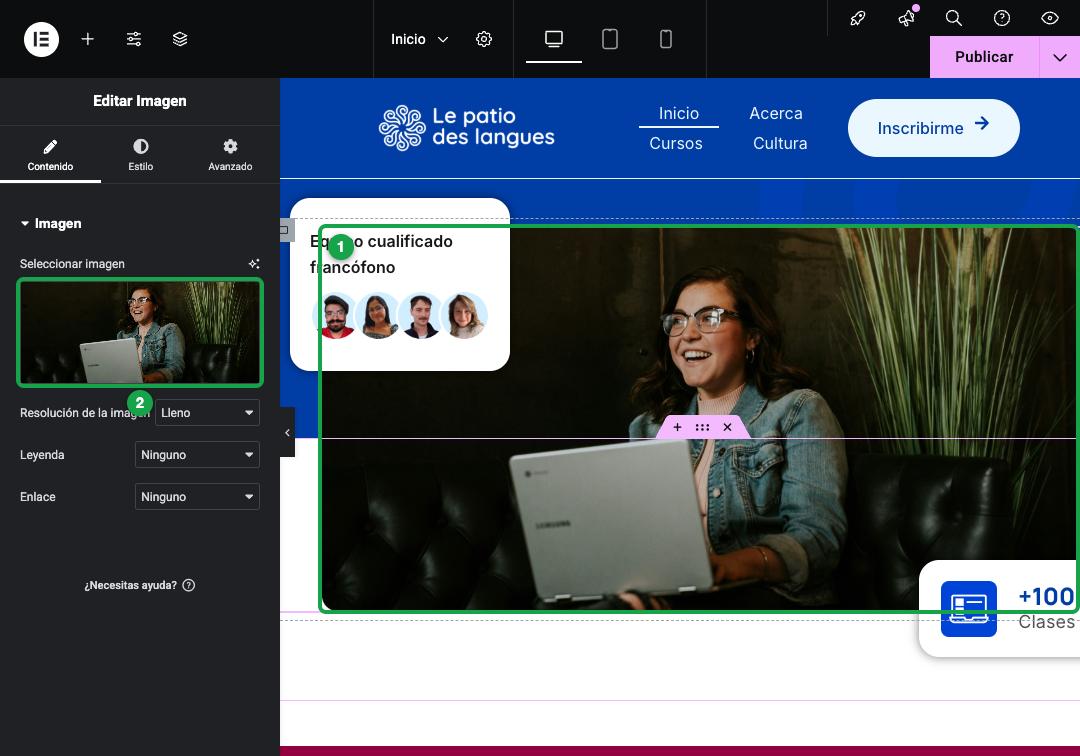This screenshot has height=756, width=1080.
Task: Click the Elementor logo icon
Action: [x=41, y=39]
